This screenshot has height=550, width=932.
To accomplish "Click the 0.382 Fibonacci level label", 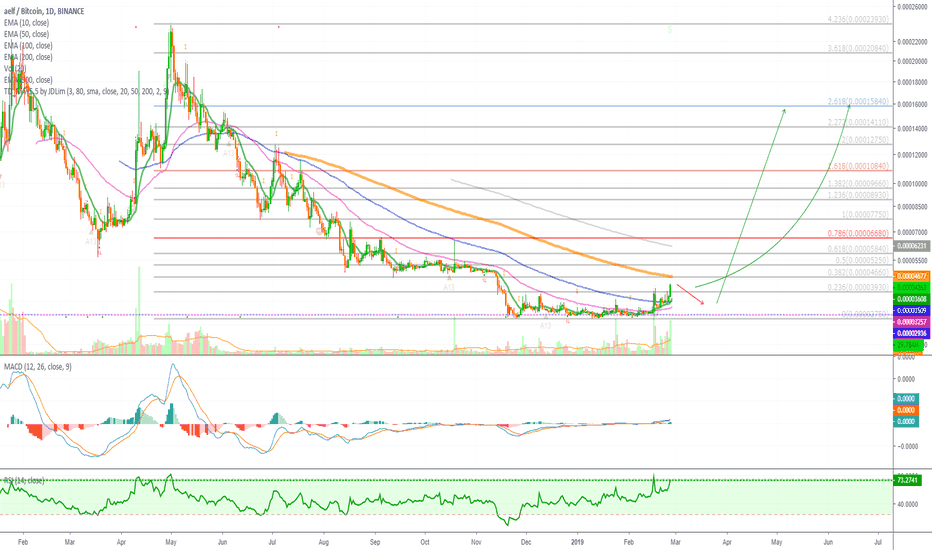I will (858, 272).
